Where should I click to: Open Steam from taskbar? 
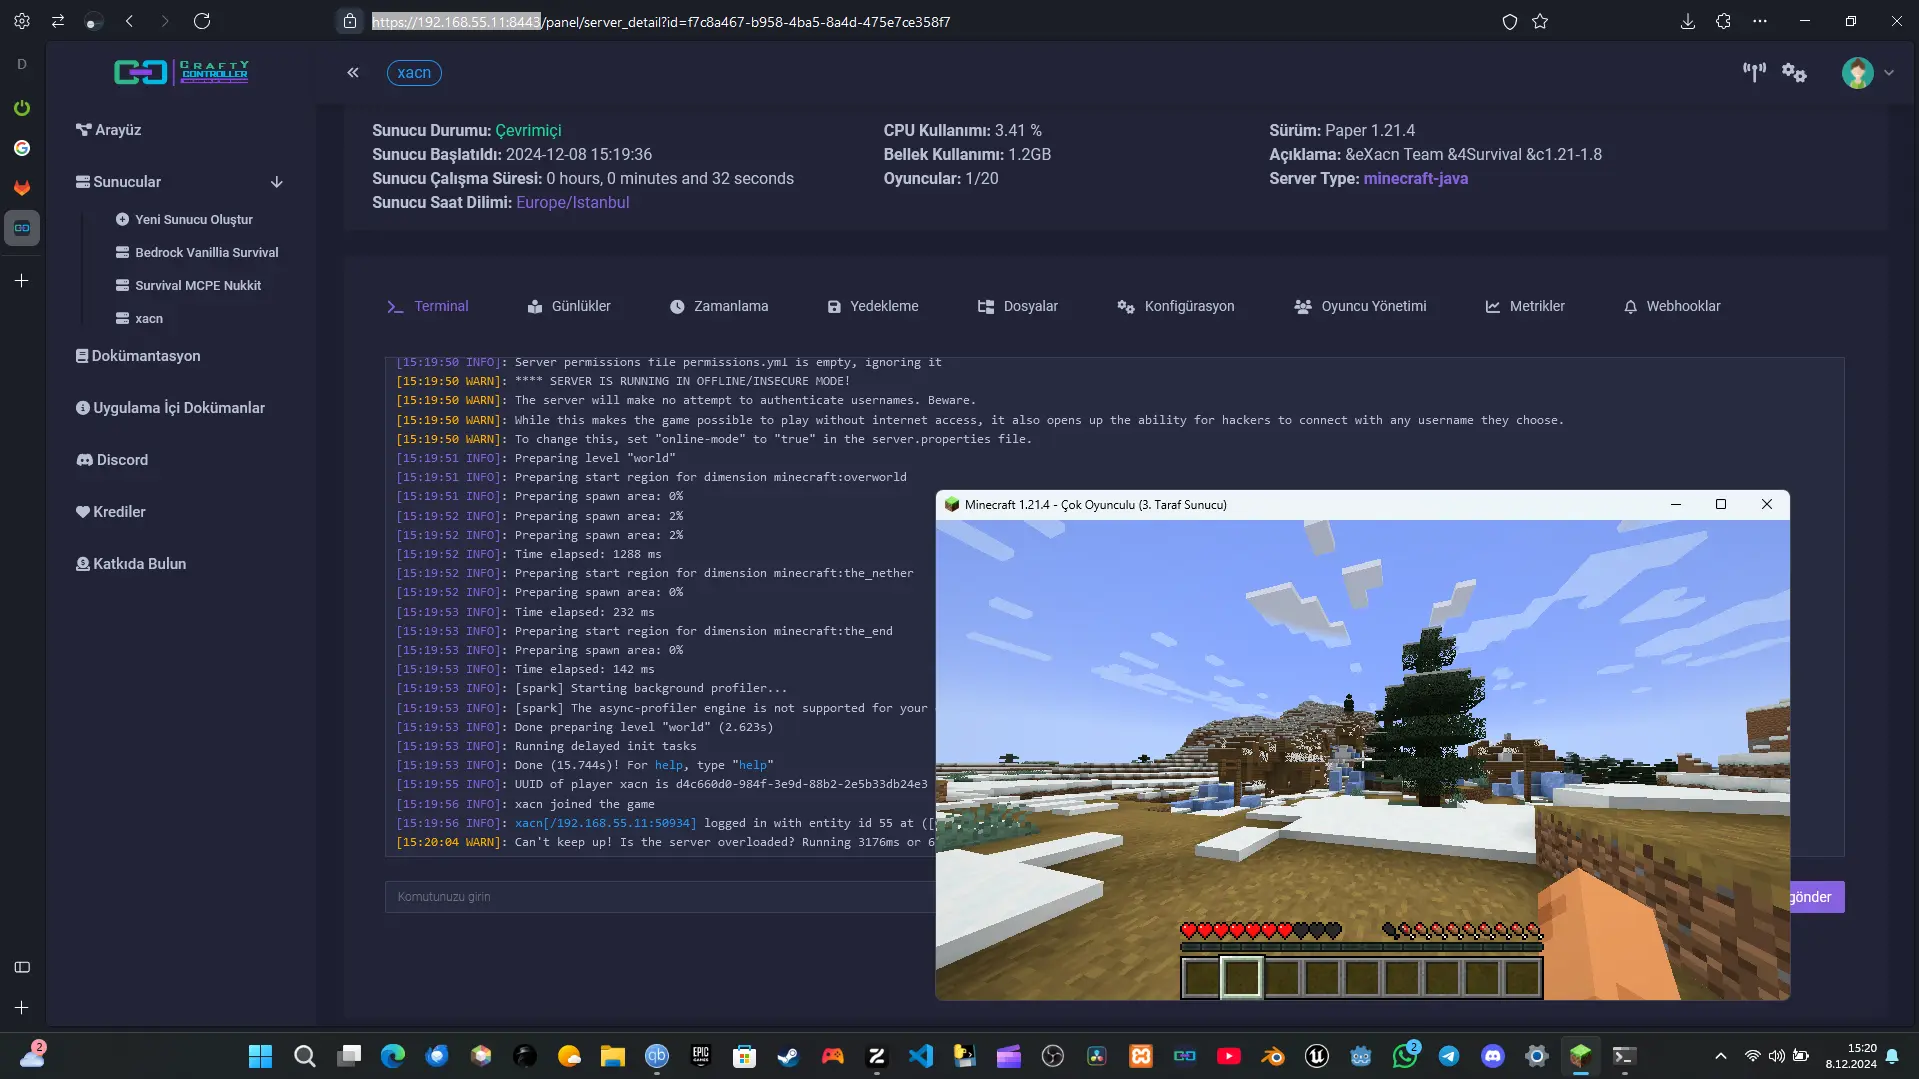pos(789,1056)
